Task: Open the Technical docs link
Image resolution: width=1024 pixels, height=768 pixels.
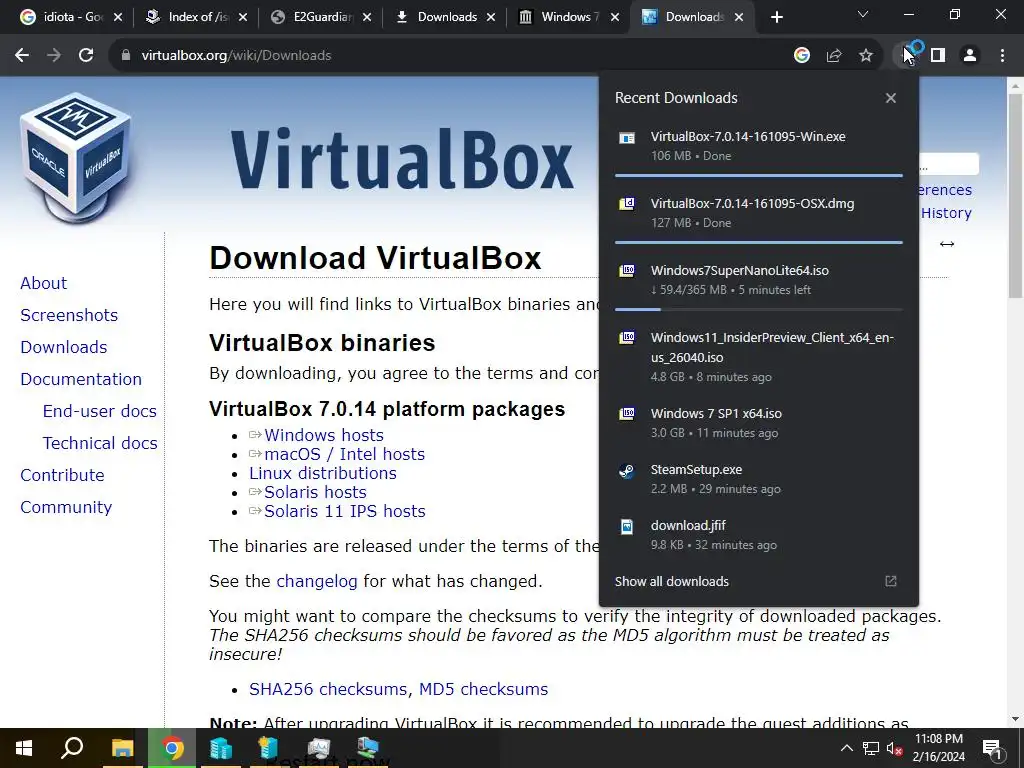Action: [100, 443]
